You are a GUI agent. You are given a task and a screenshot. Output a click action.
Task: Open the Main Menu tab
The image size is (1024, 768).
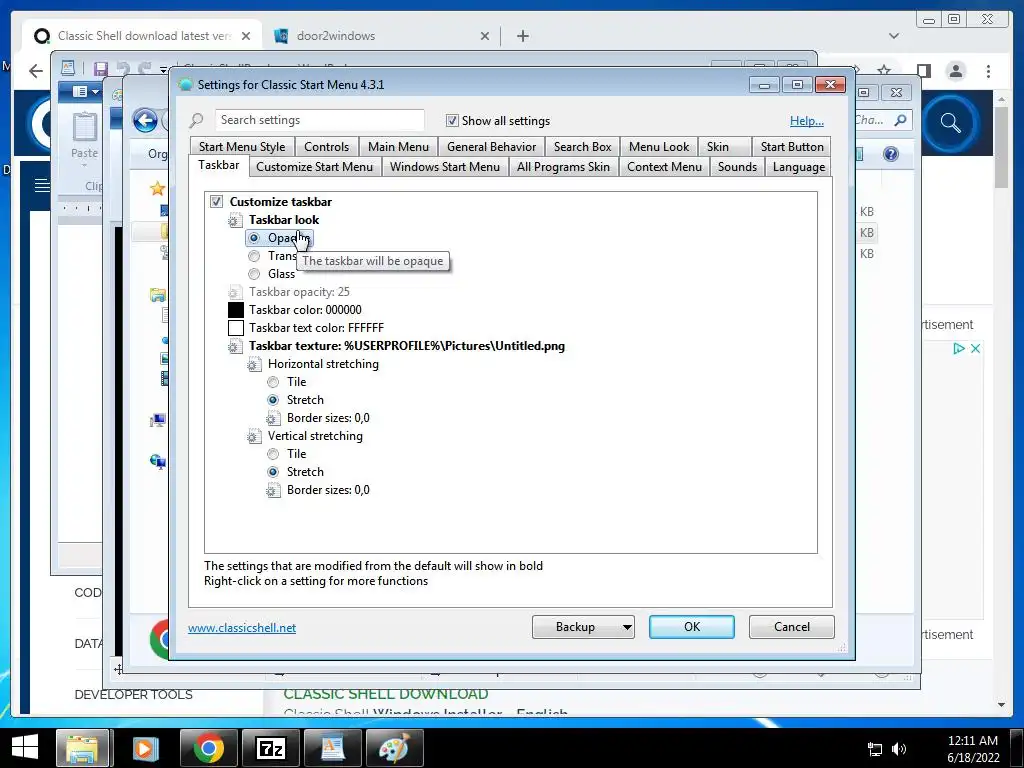pos(398,147)
